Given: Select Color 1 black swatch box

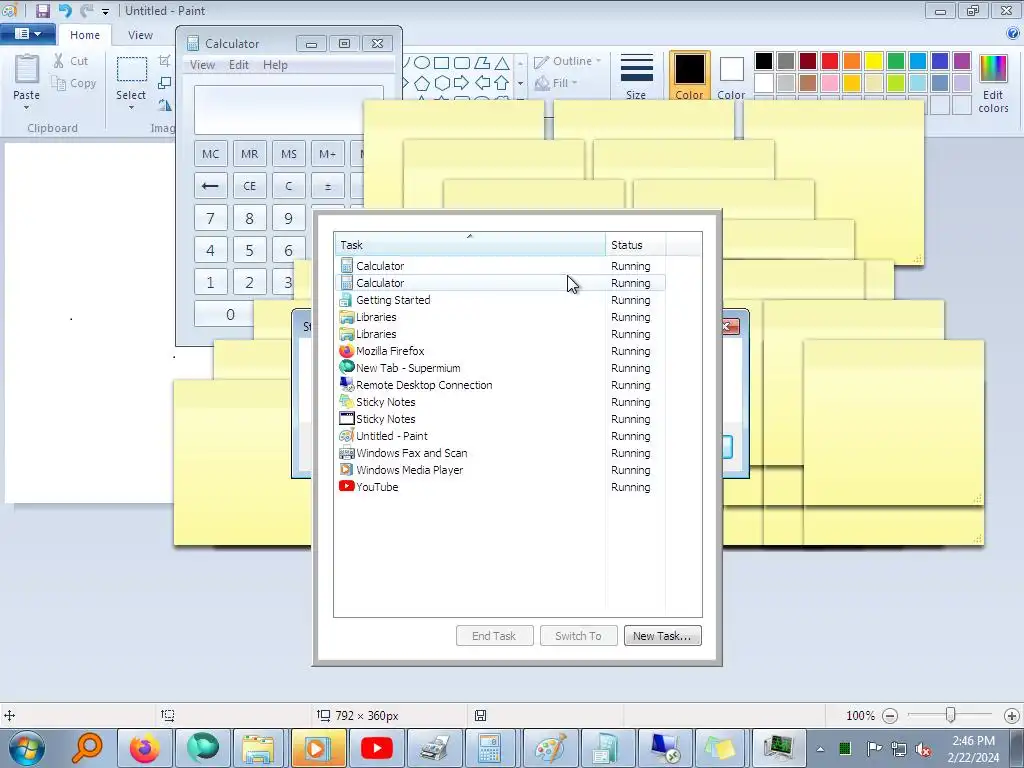Looking at the screenshot, I should coord(689,76).
